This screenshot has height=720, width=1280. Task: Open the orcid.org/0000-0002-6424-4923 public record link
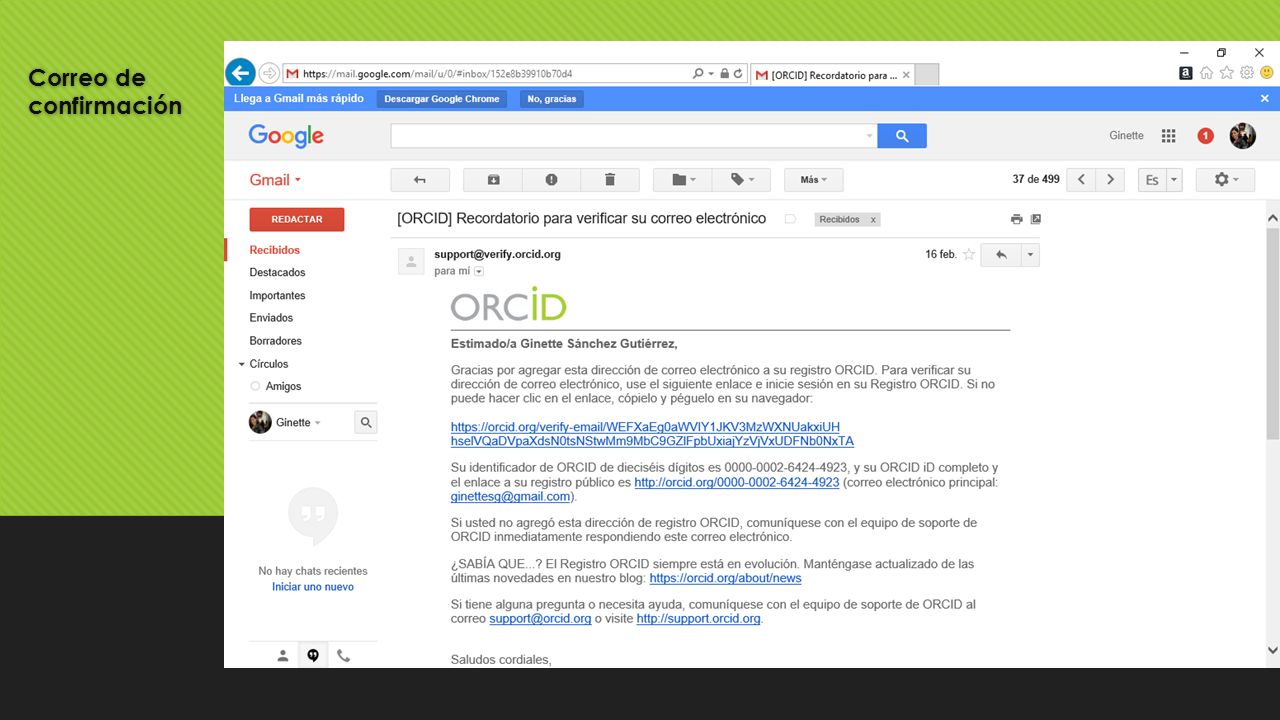pos(737,482)
